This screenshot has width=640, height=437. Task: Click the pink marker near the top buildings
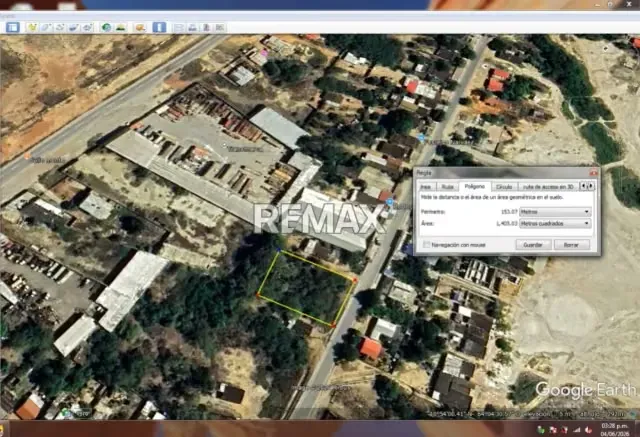click(264, 53)
